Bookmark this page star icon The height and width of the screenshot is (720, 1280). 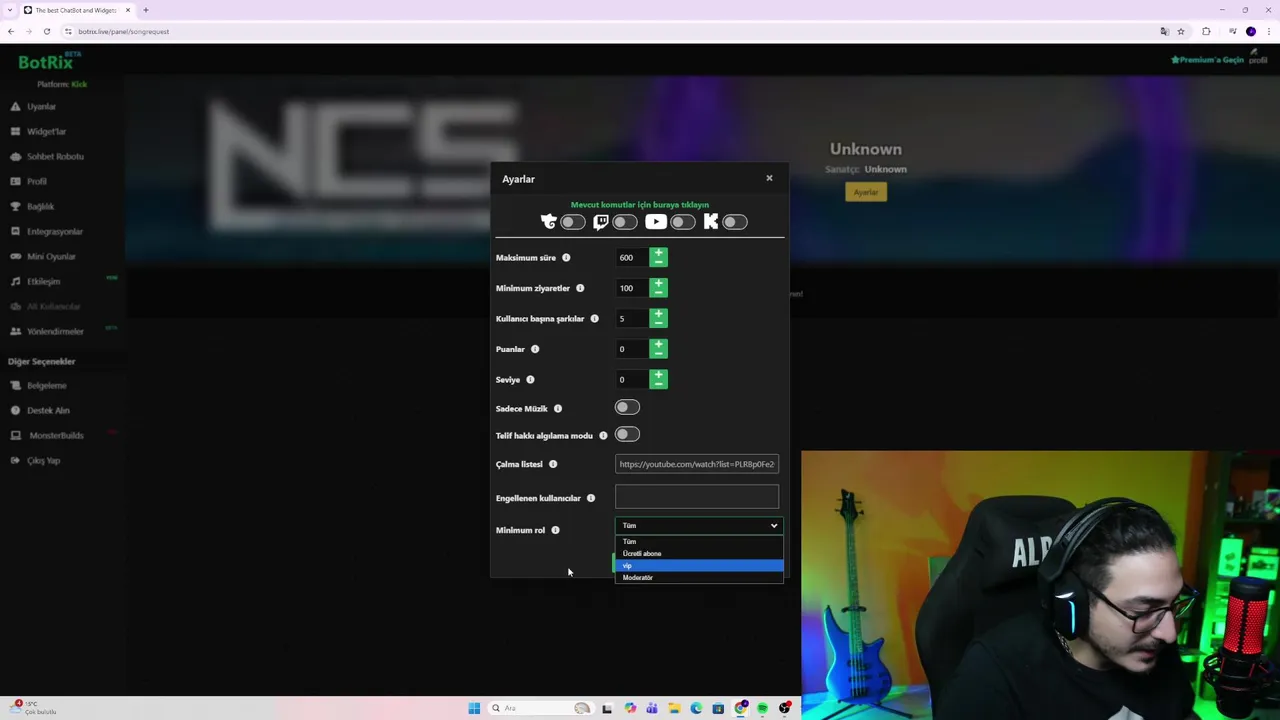[1181, 31]
